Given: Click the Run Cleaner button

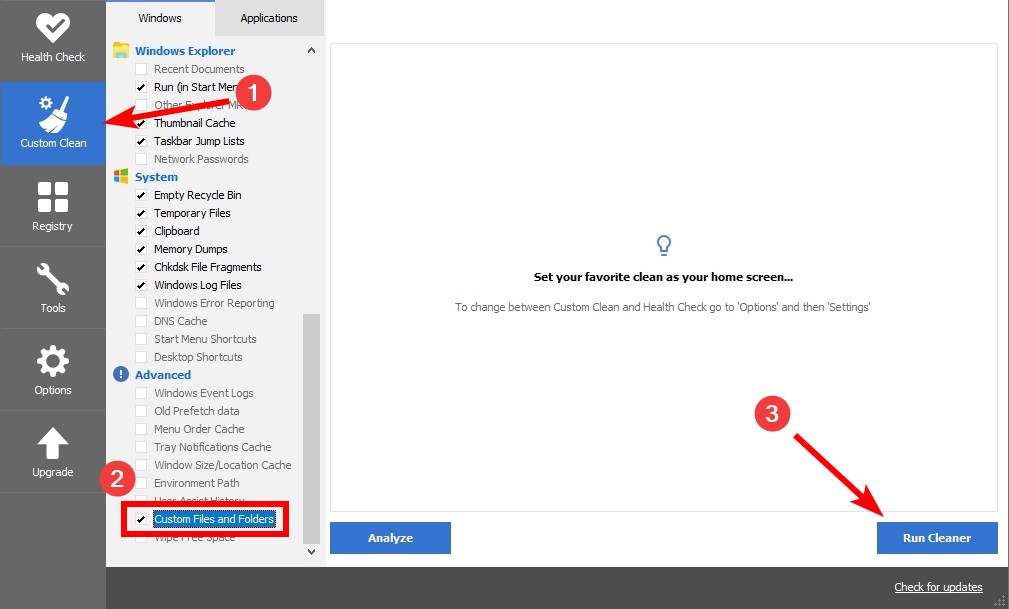Looking at the screenshot, I should 937,538.
